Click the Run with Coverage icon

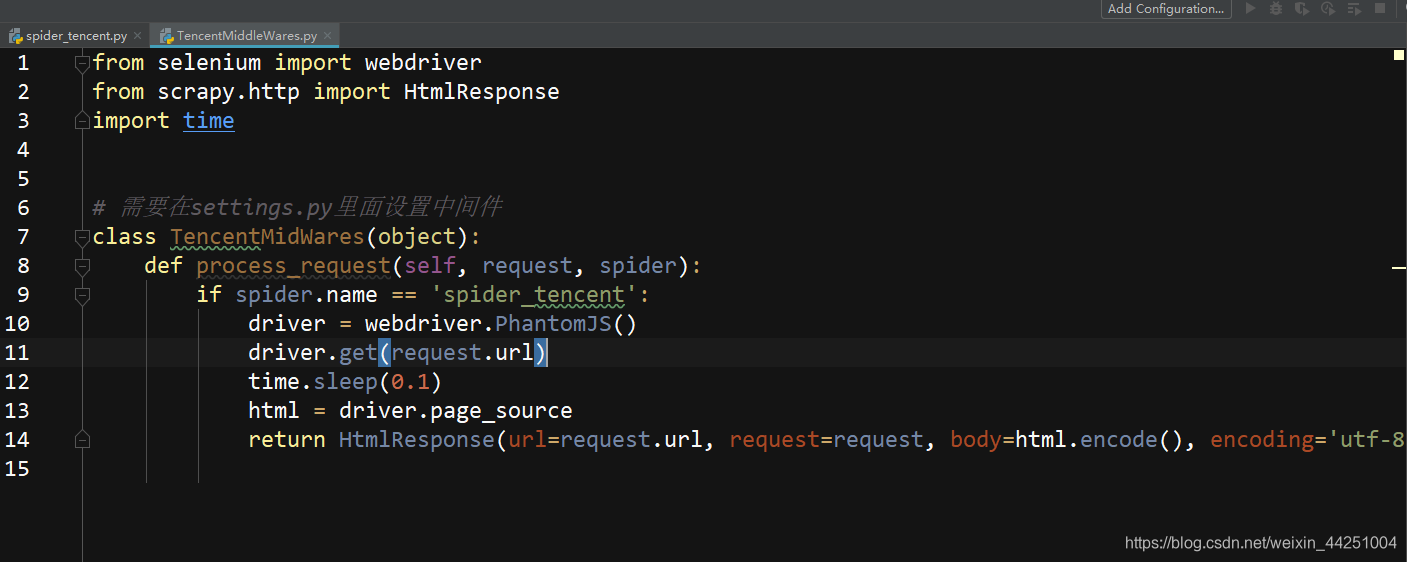pyautogui.click(x=1302, y=8)
